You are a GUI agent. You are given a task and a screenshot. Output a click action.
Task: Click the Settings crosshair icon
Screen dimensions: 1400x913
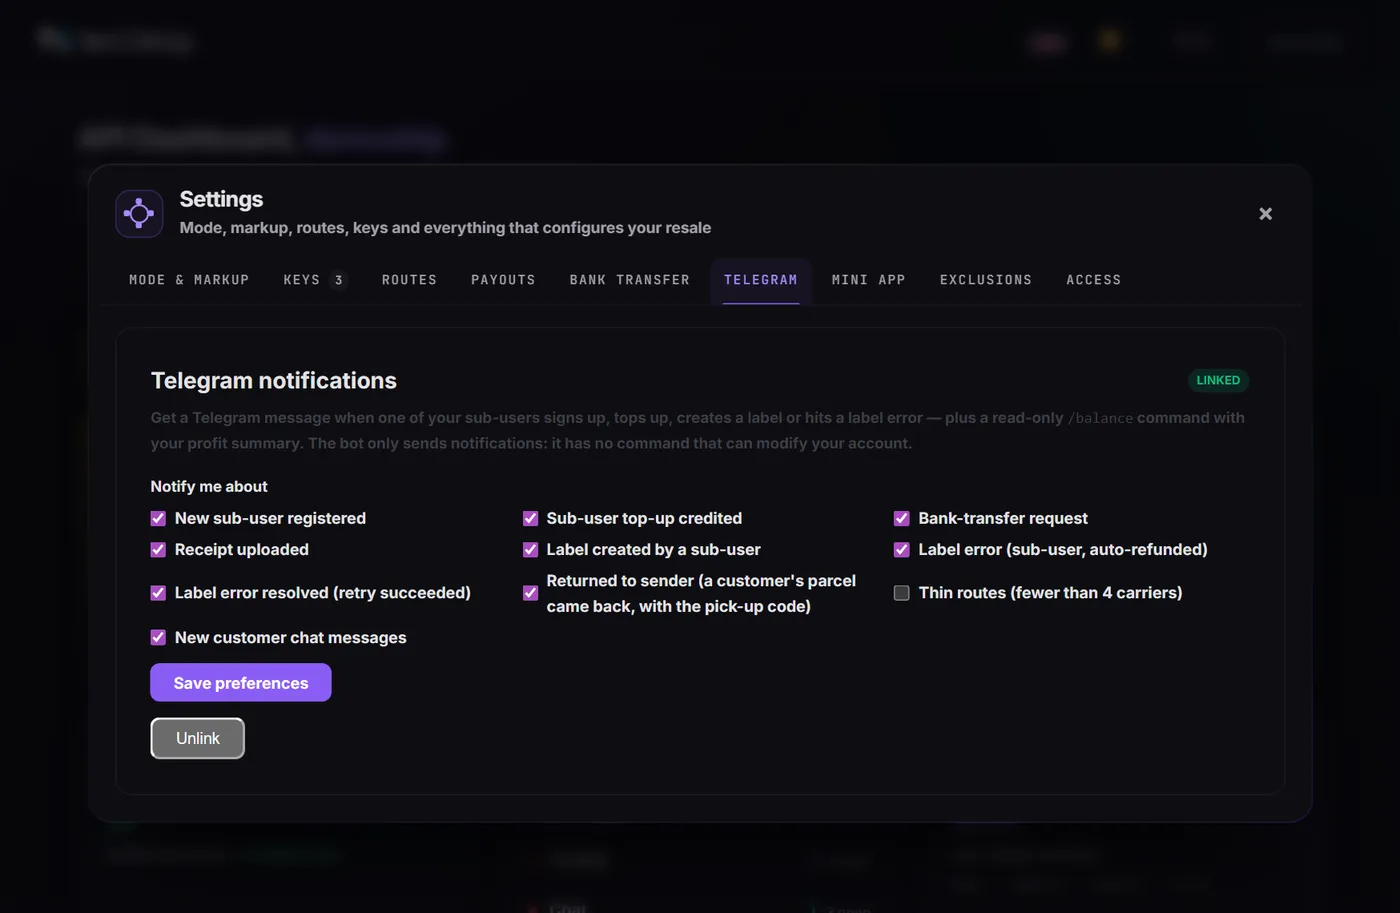point(139,214)
